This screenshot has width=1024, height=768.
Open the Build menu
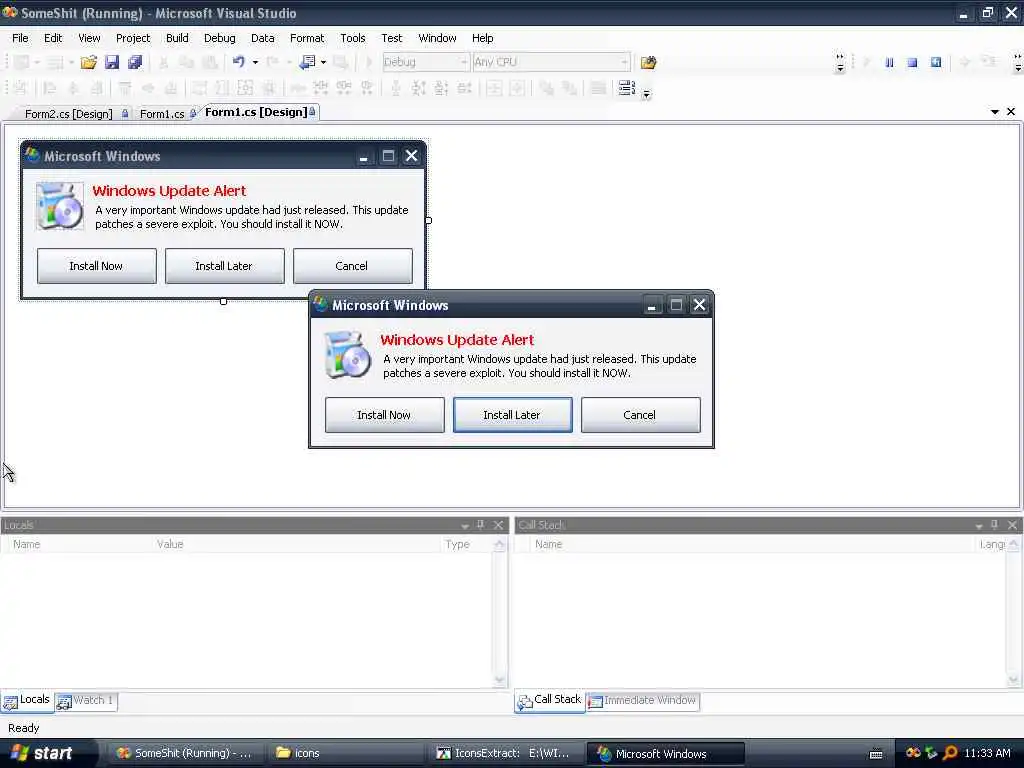click(x=177, y=38)
